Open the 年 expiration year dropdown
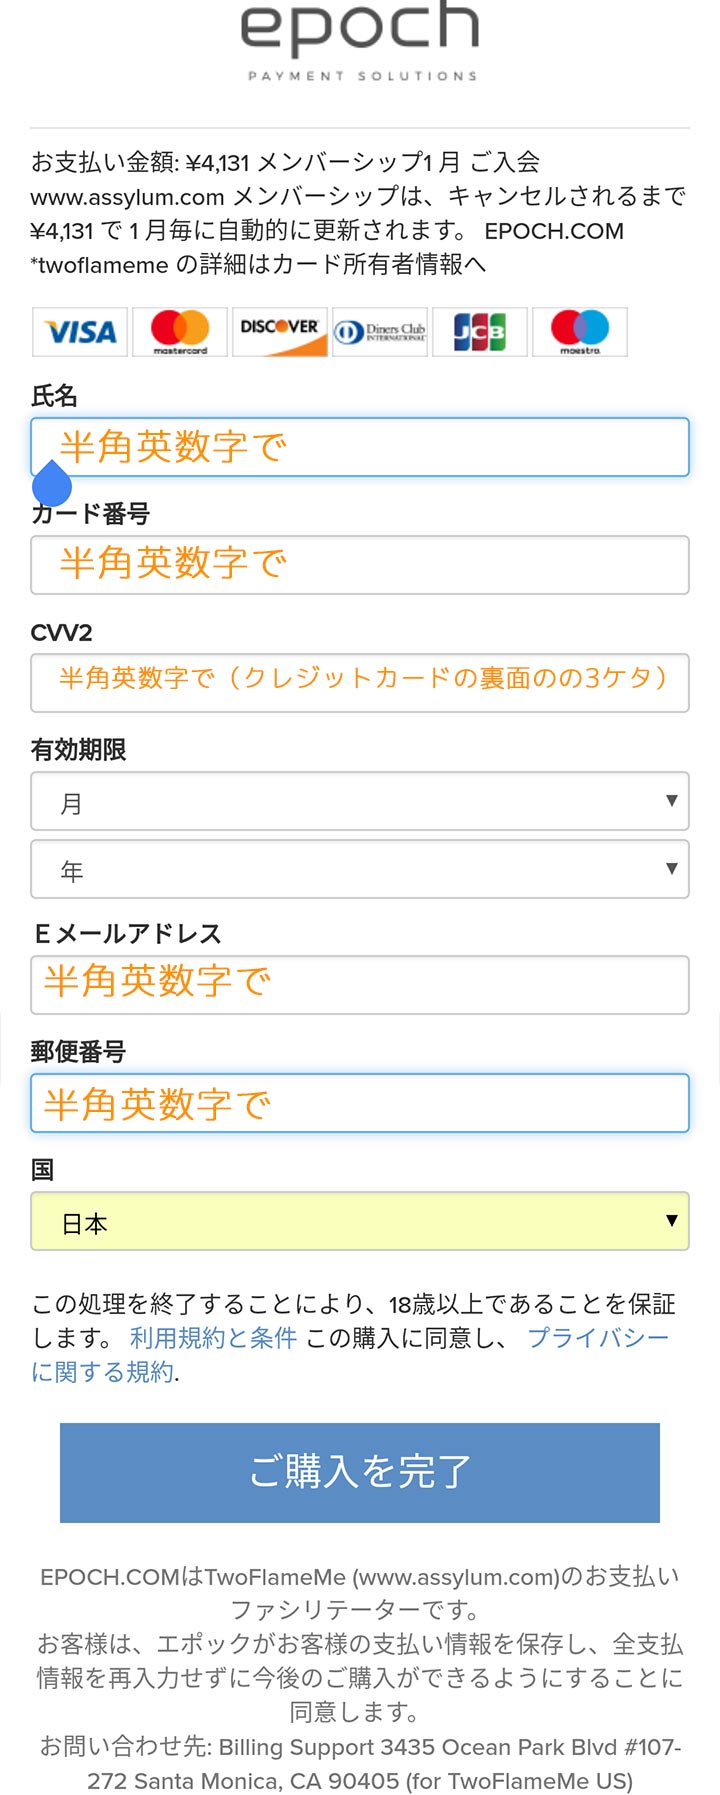The width and height of the screenshot is (720, 1795). pyautogui.click(x=360, y=869)
